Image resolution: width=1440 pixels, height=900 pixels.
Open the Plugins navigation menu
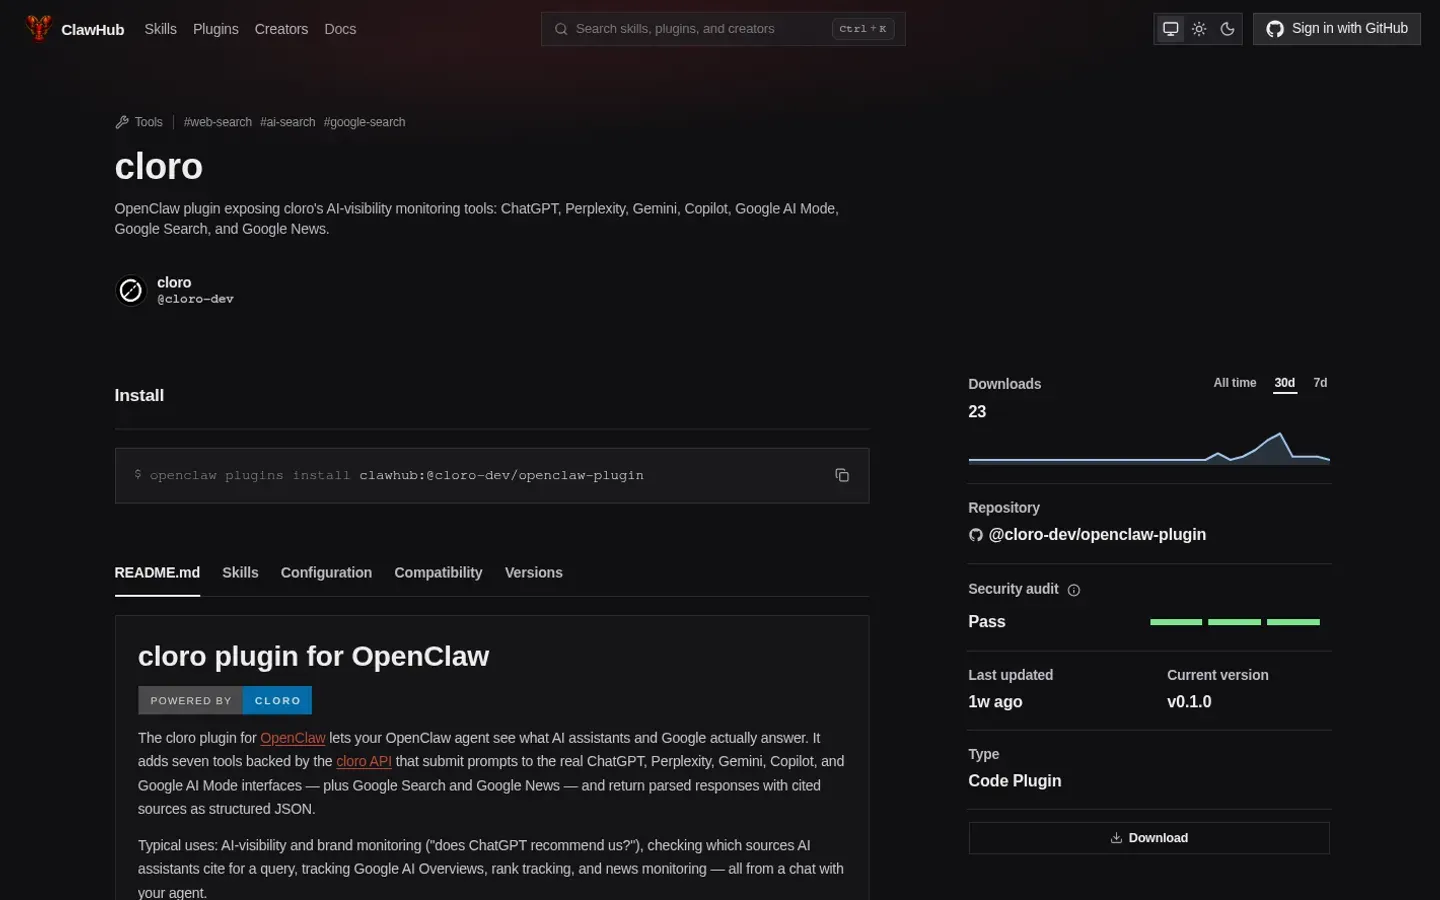[x=215, y=29]
